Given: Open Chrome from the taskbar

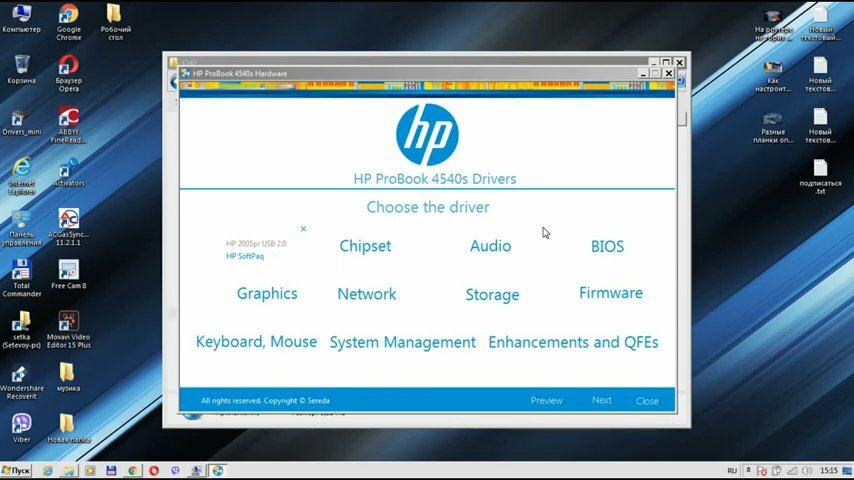Looking at the screenshot, I should (x=132, y=471).
